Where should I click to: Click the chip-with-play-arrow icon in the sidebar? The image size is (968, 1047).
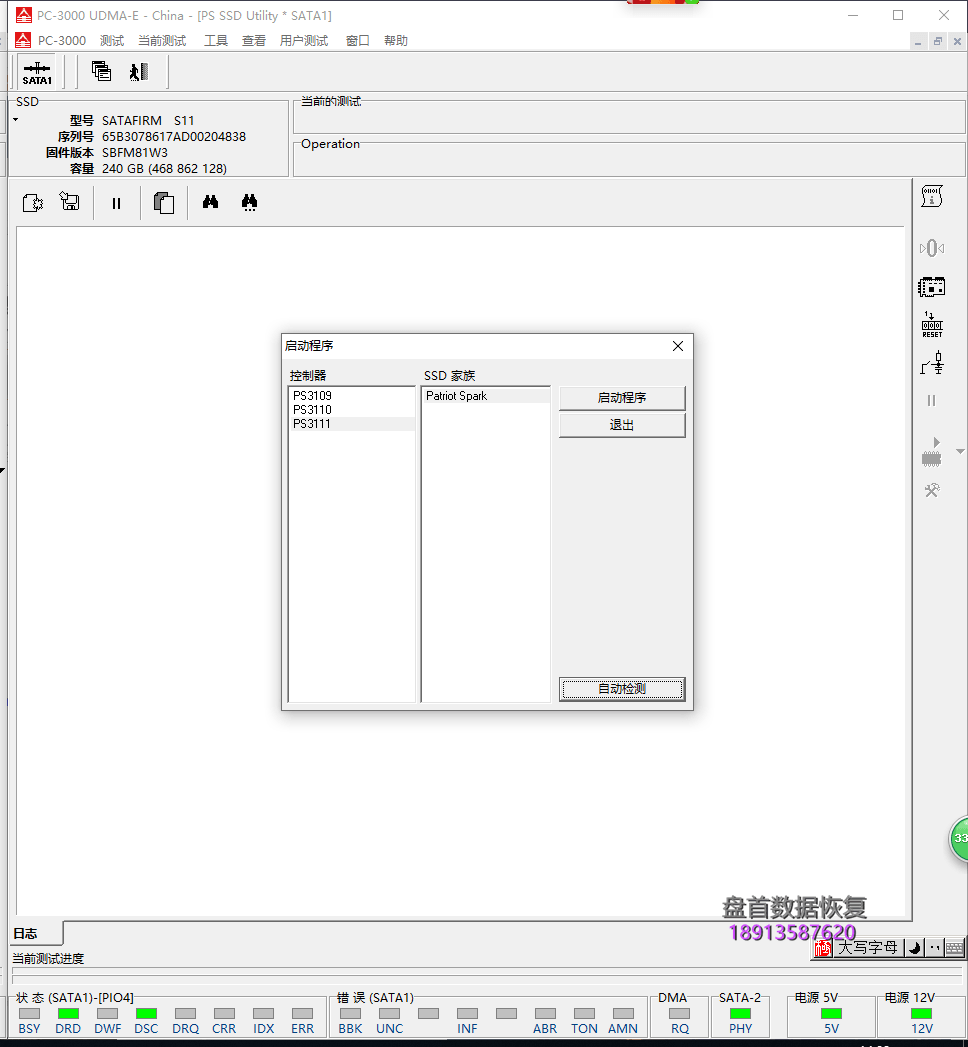click(931, 452)
